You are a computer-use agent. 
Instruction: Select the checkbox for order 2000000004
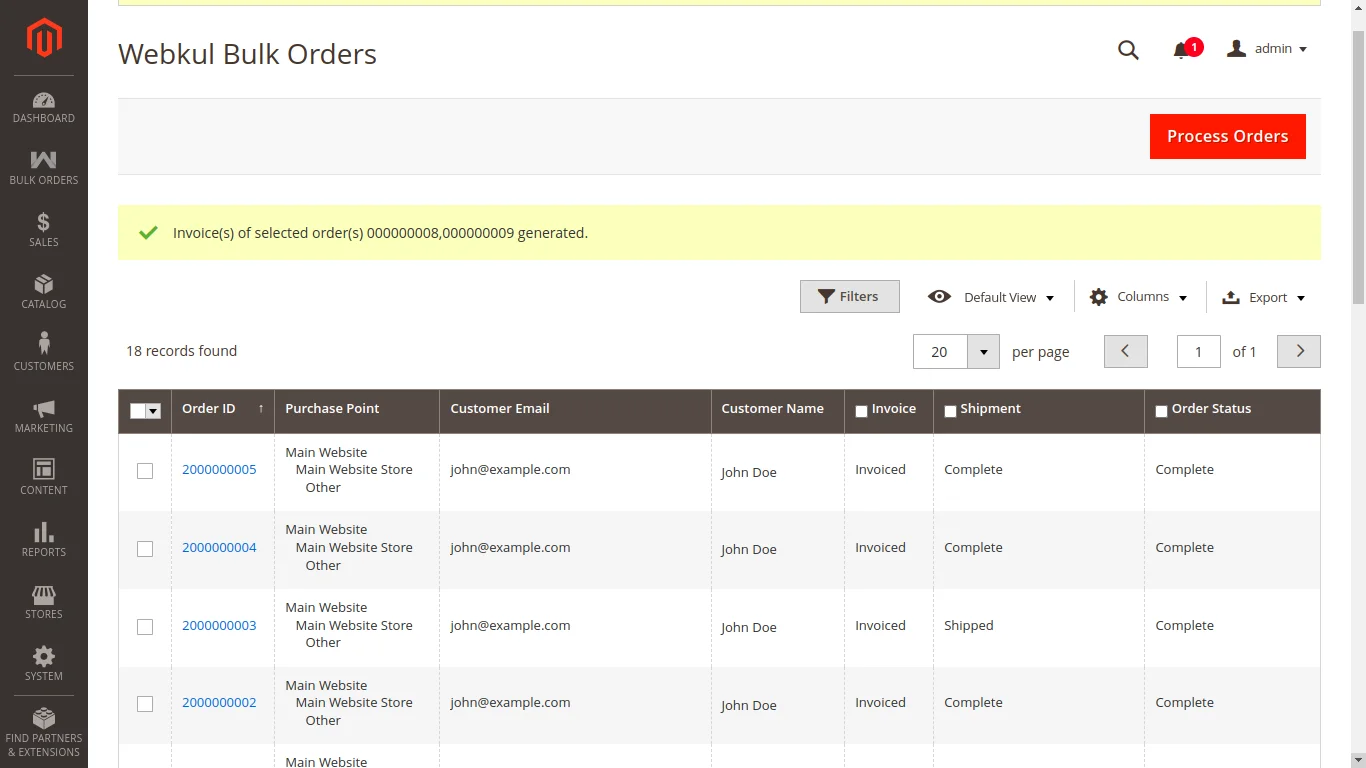coord(145,549)
